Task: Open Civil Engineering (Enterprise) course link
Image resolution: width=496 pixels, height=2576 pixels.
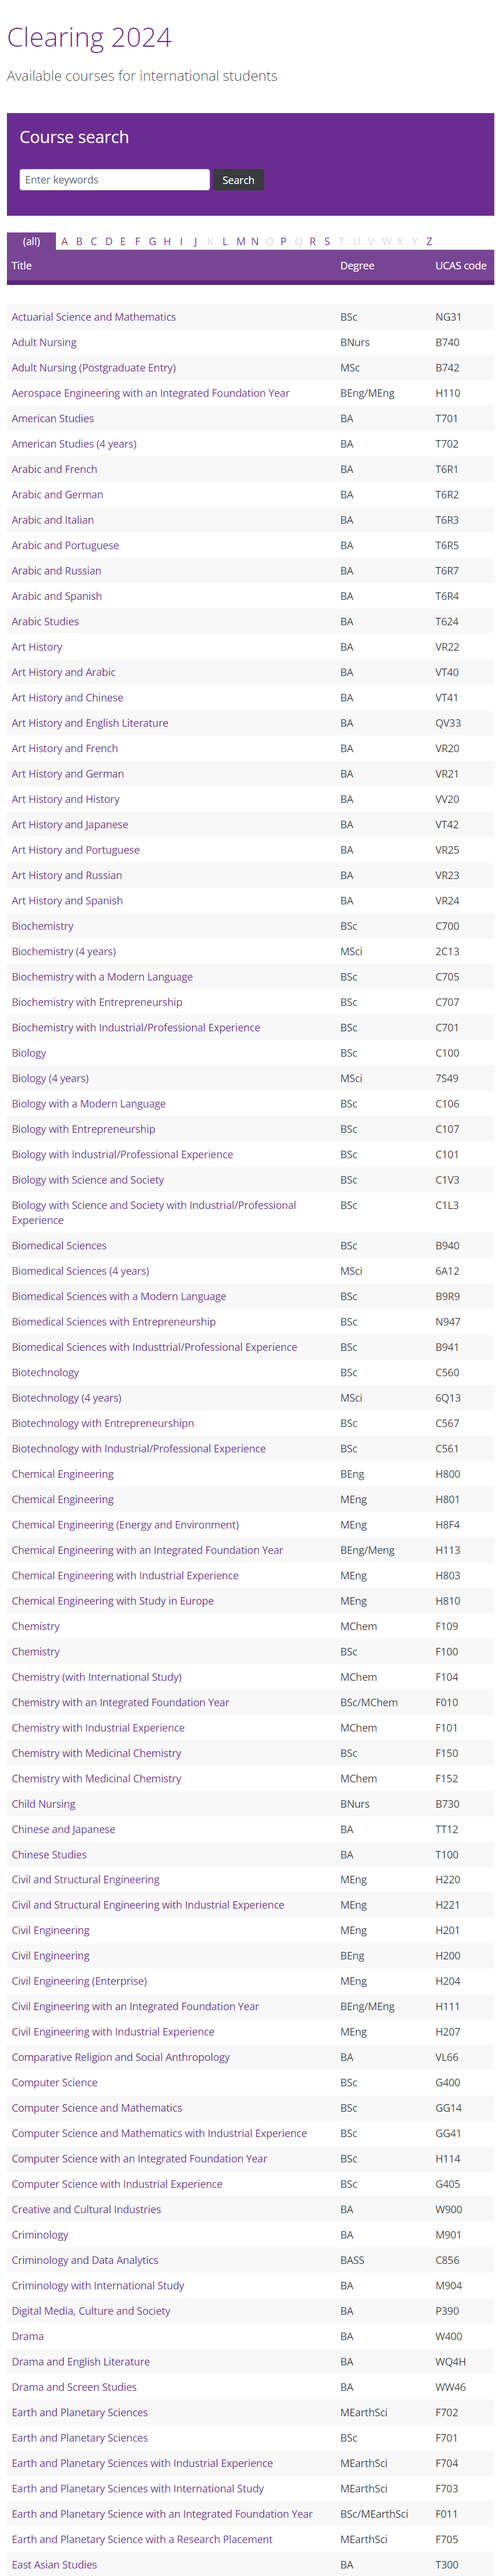Action: (x=79, y=1982)
